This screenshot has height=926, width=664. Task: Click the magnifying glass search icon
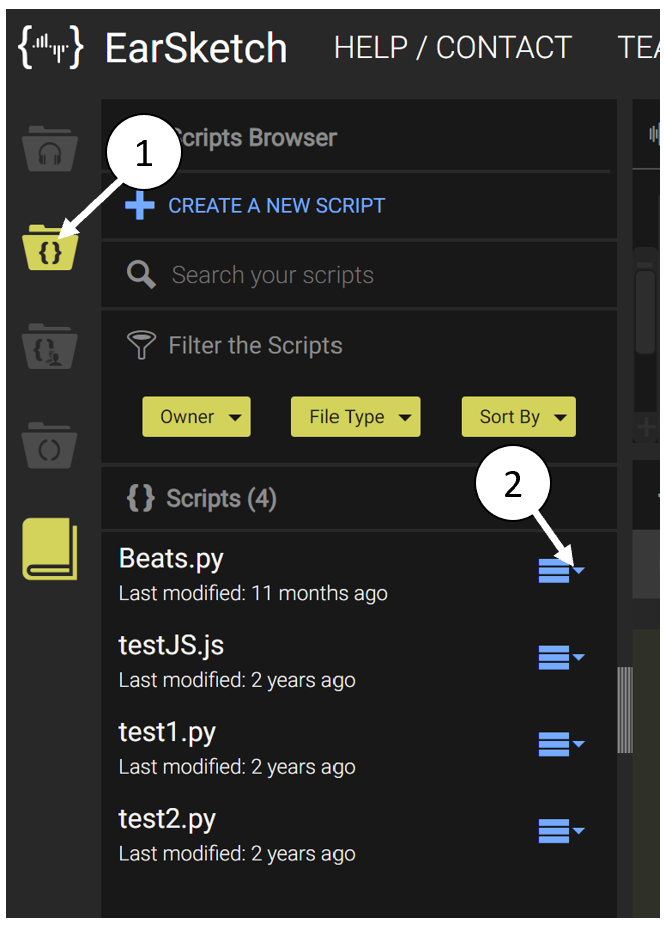pyautogui.click(x=141, y=275)
